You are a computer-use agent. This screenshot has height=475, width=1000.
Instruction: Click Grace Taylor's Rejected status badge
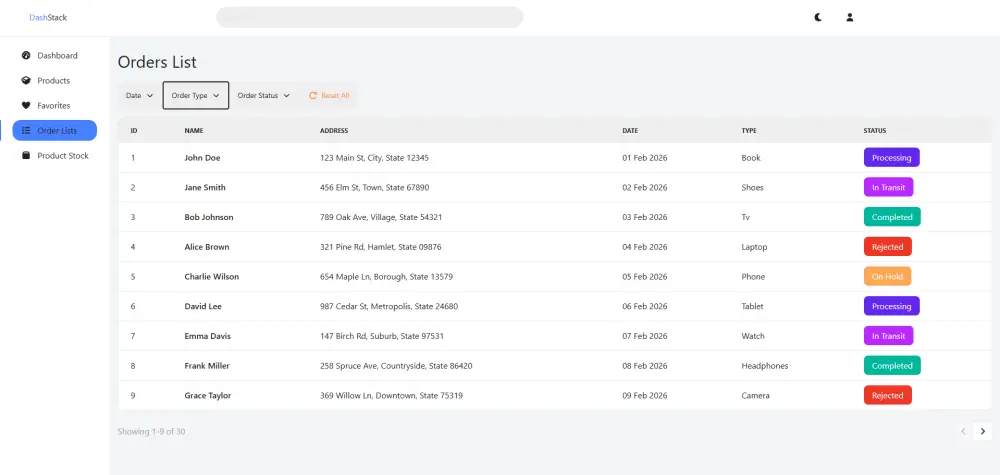(888, 395)
